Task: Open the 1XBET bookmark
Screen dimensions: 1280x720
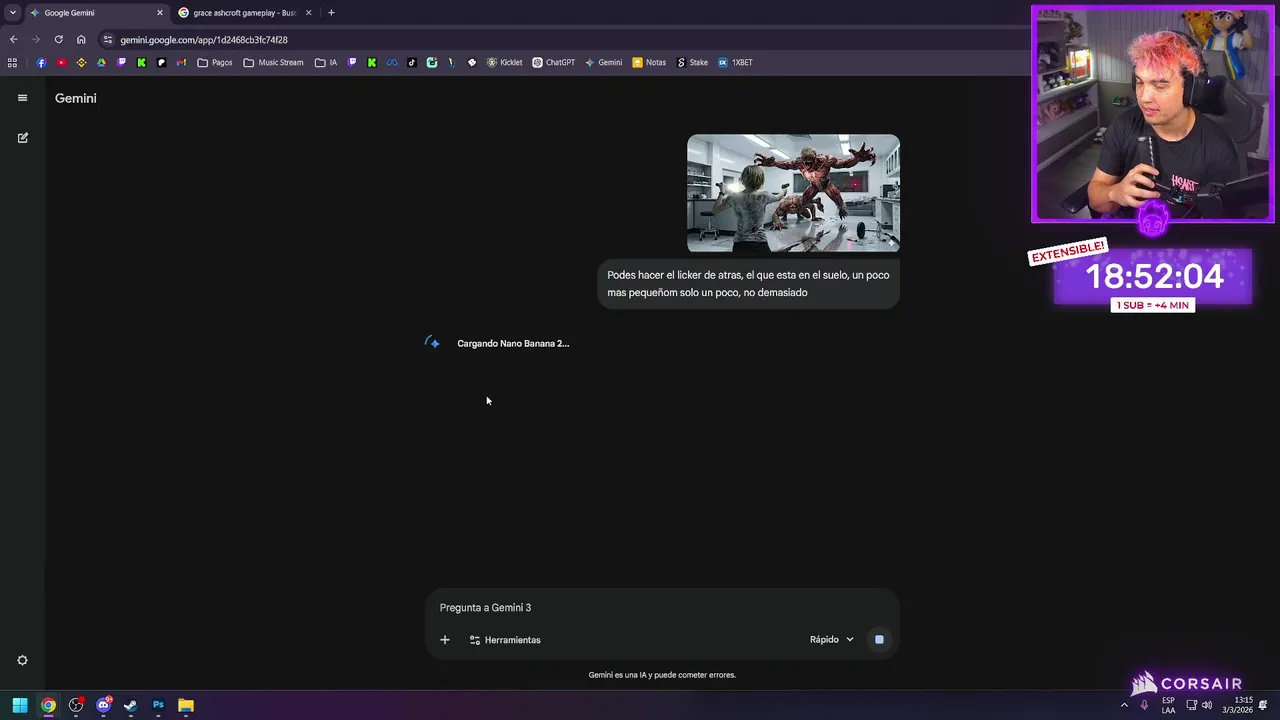Action: pos(735,62)
